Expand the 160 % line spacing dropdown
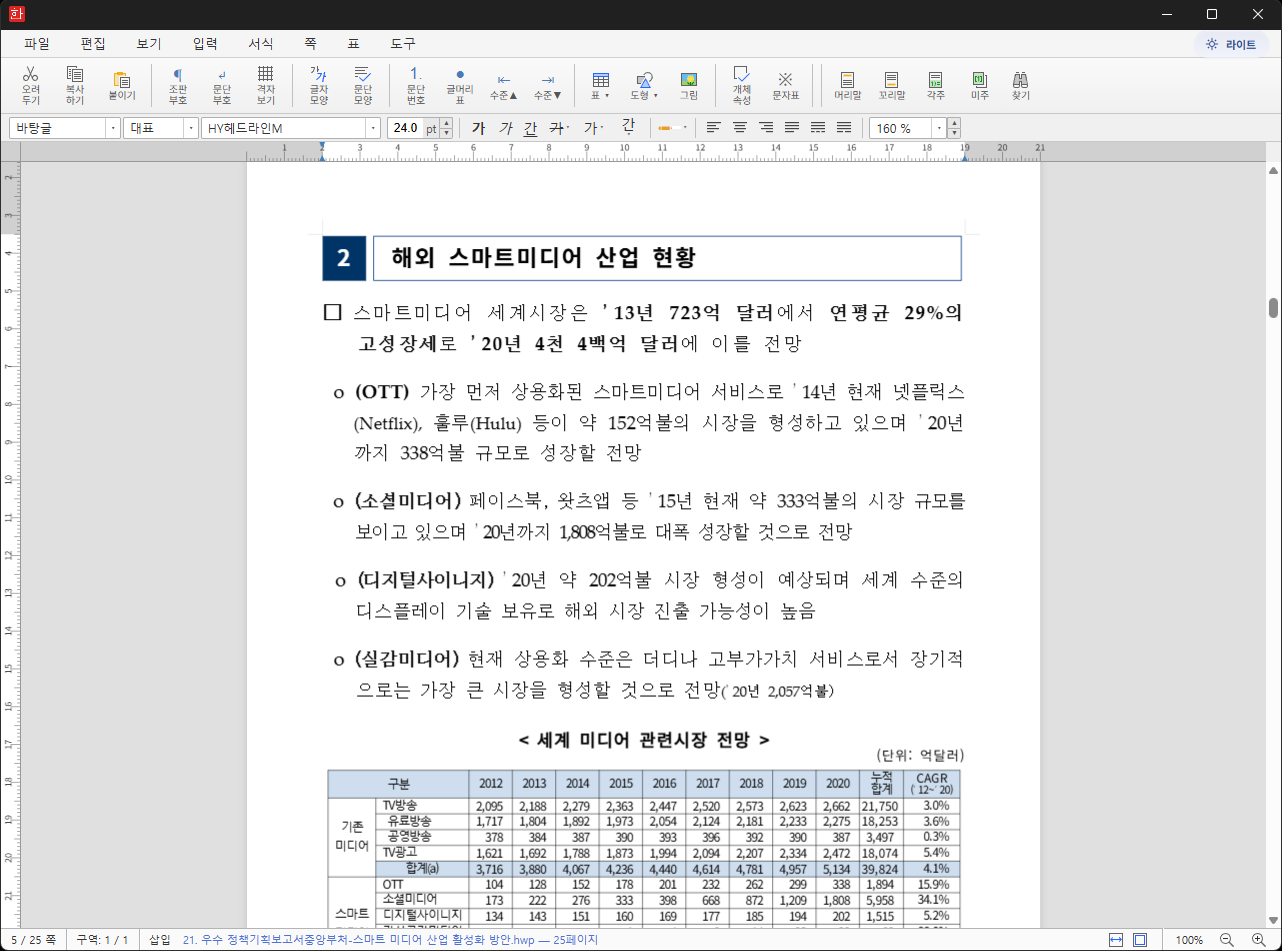Viewport: 1282px width, 951px height. click(939, 129)
